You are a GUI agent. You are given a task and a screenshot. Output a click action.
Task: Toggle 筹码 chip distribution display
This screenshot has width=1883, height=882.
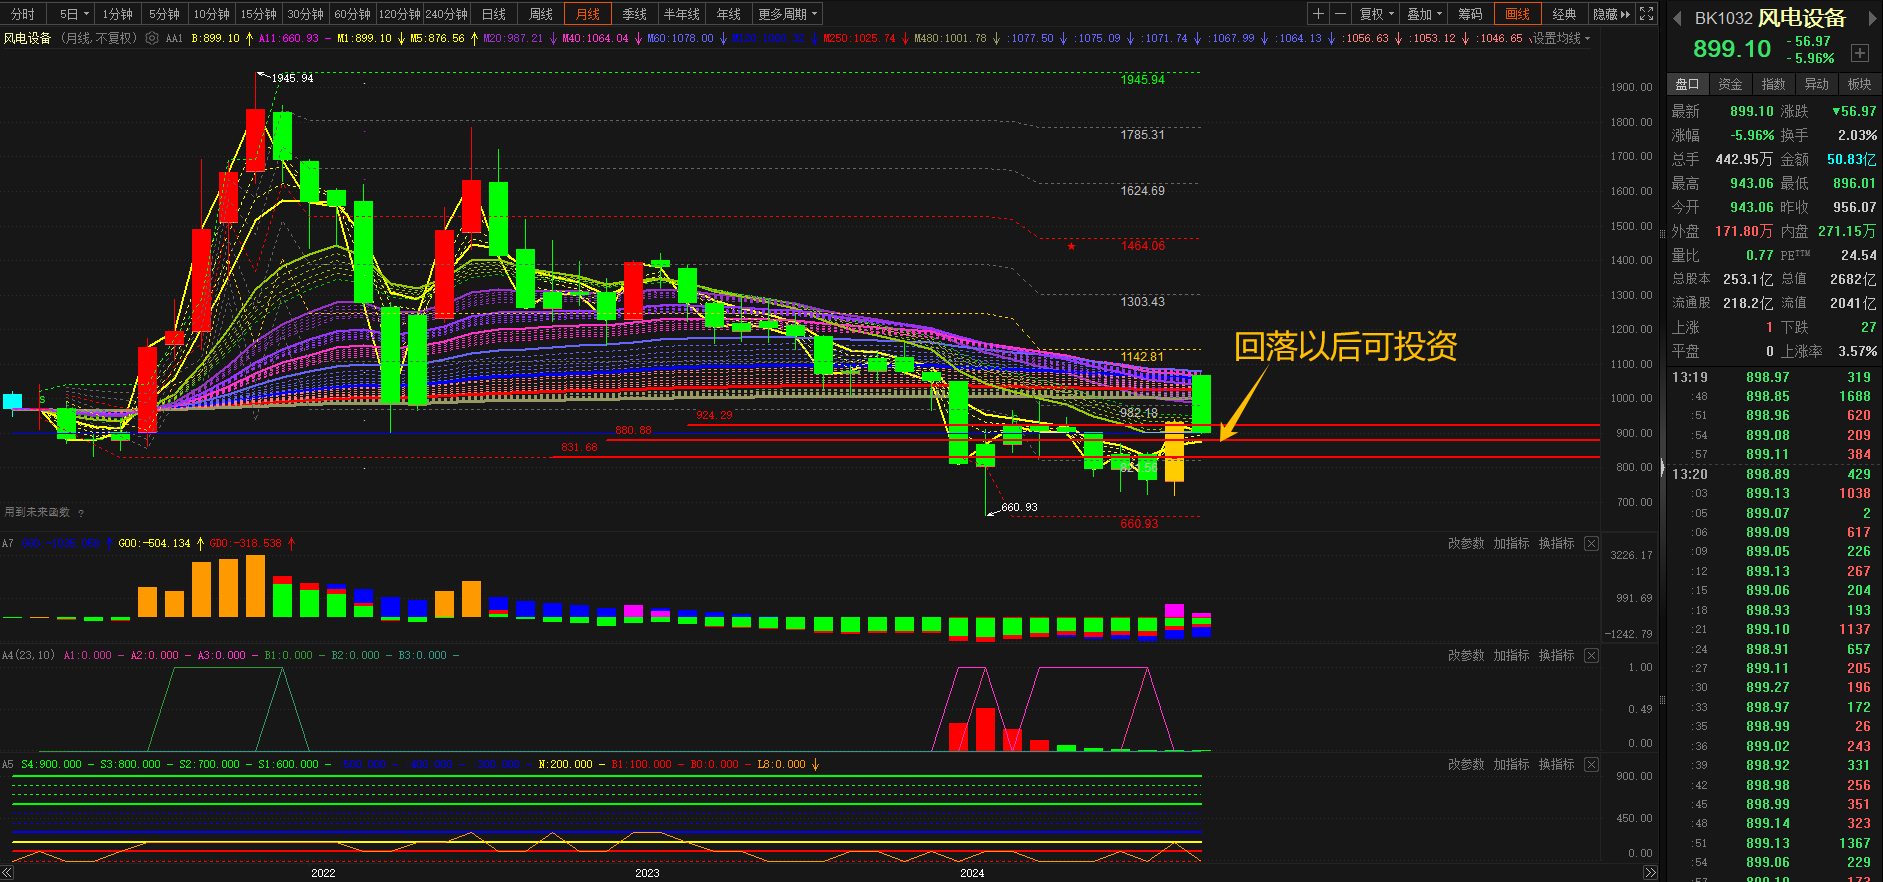click(1470, 14)
